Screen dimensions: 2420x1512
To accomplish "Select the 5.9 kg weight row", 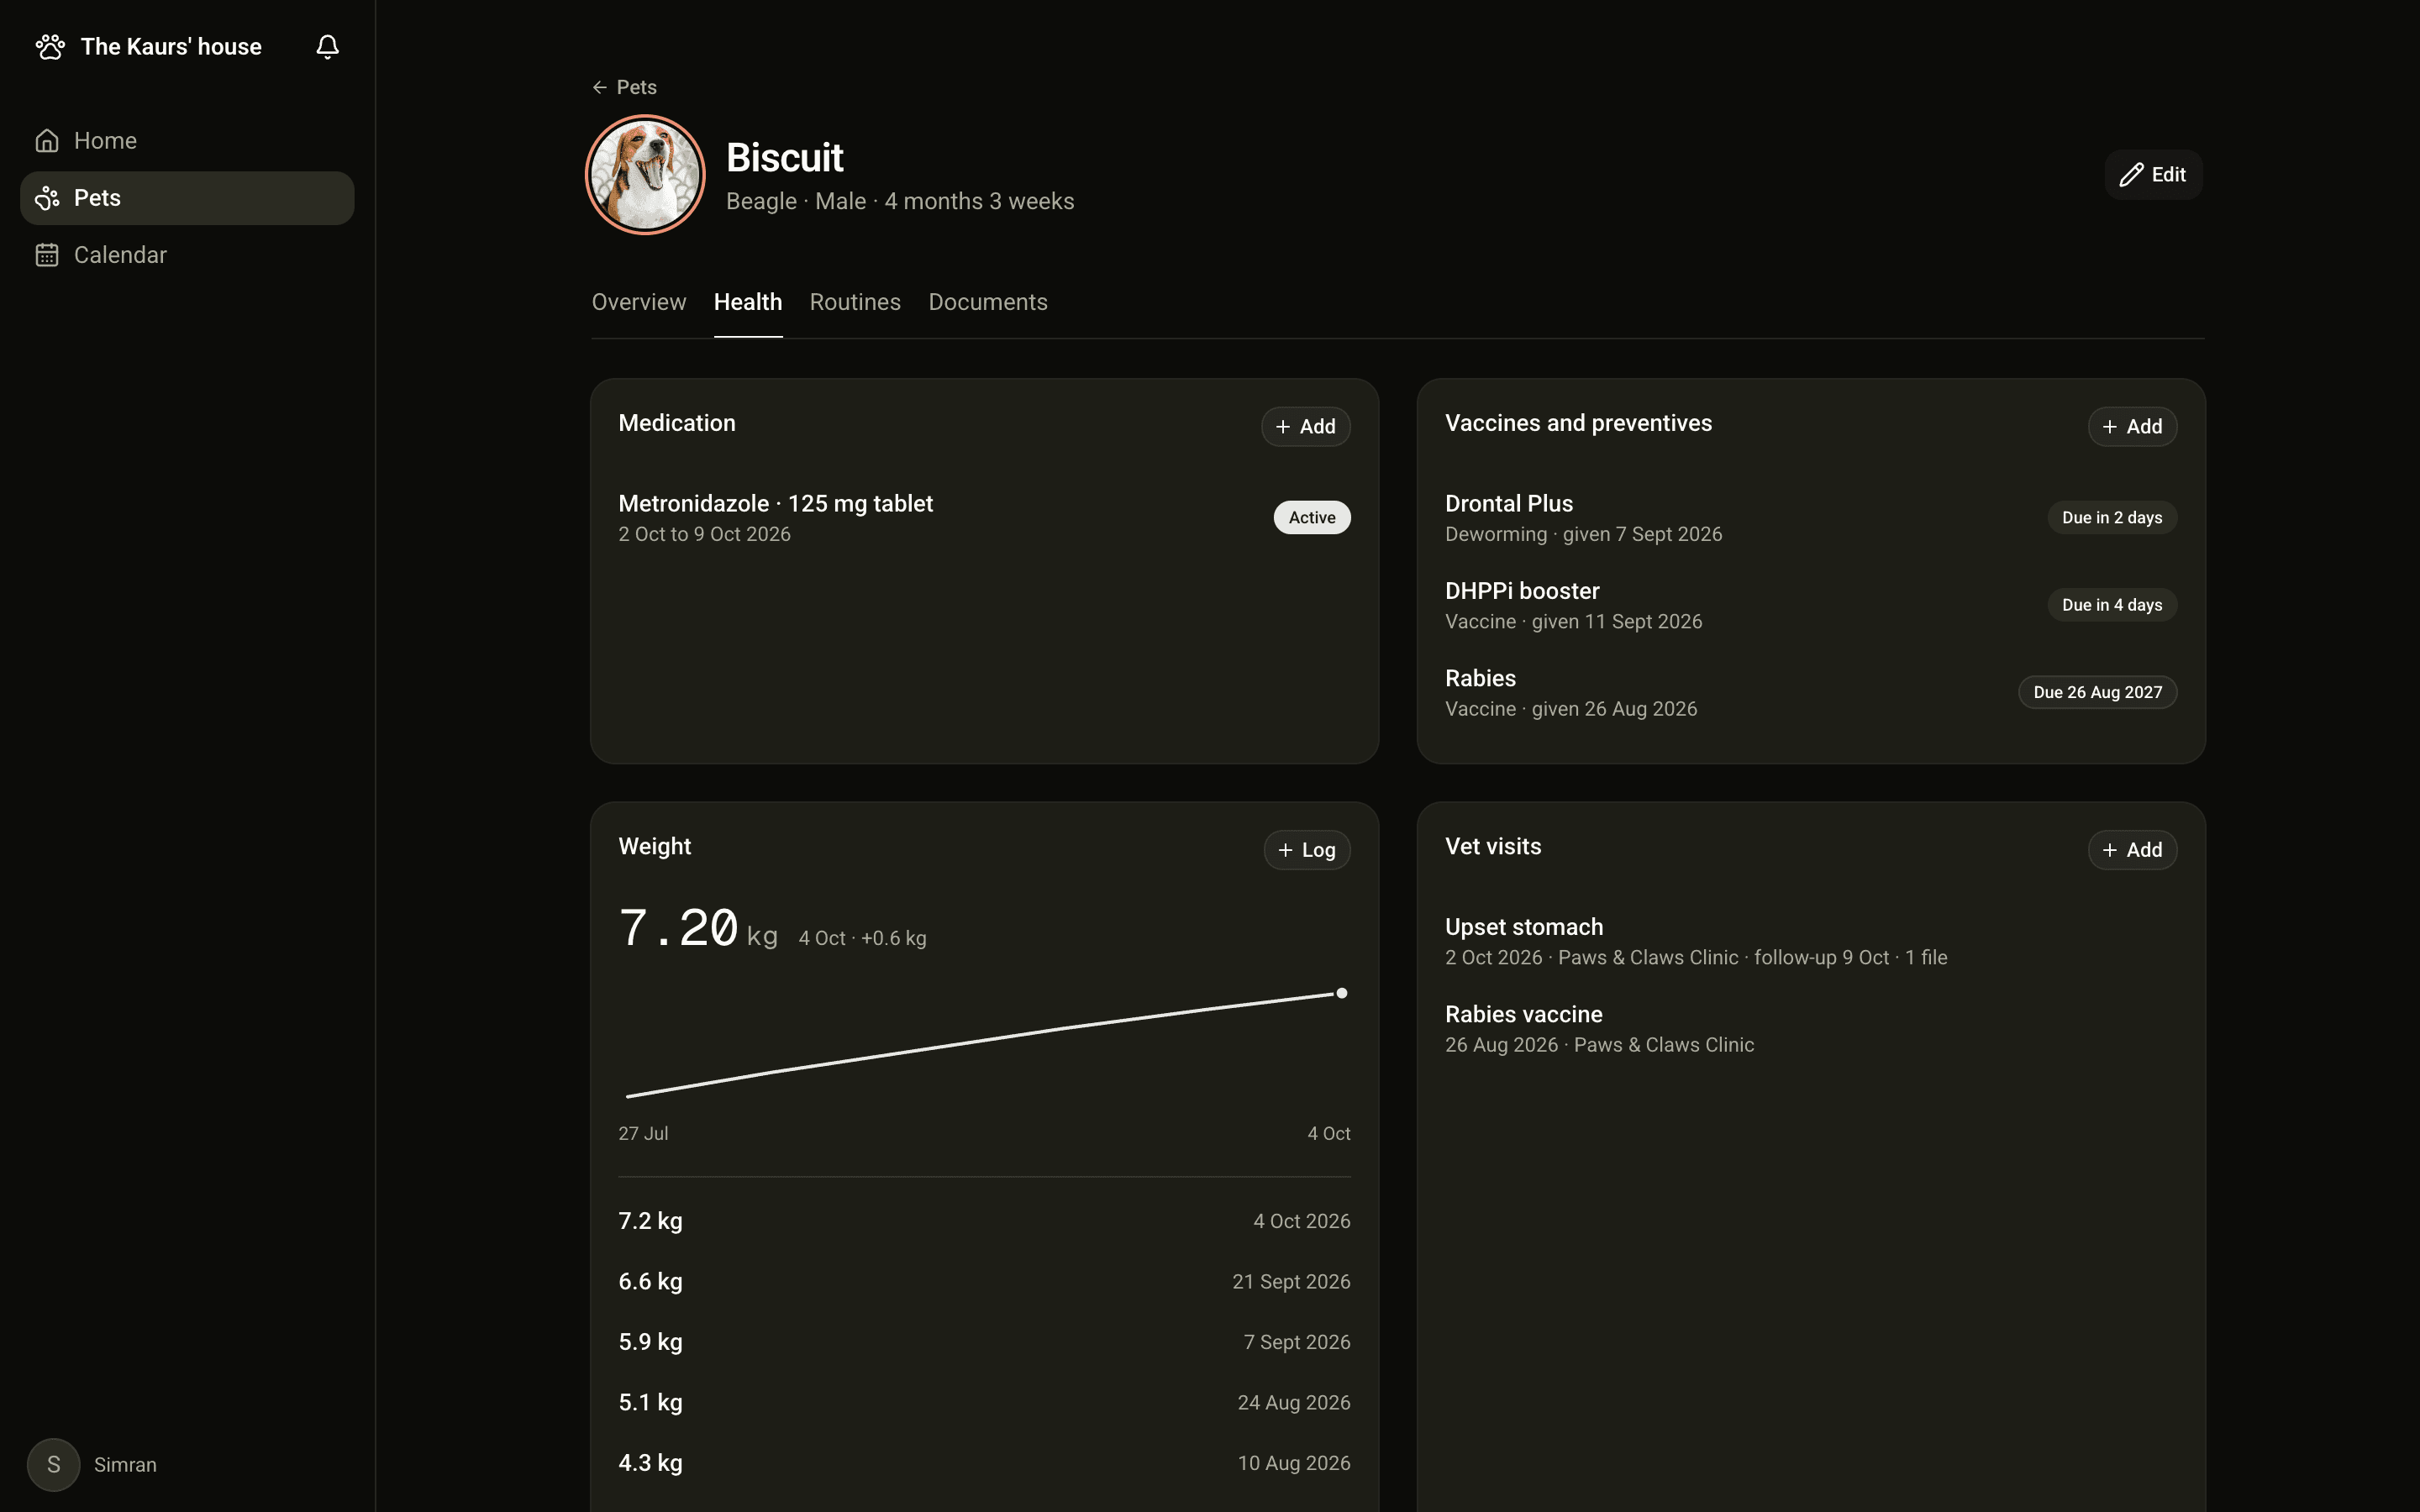I will 984,1342.
